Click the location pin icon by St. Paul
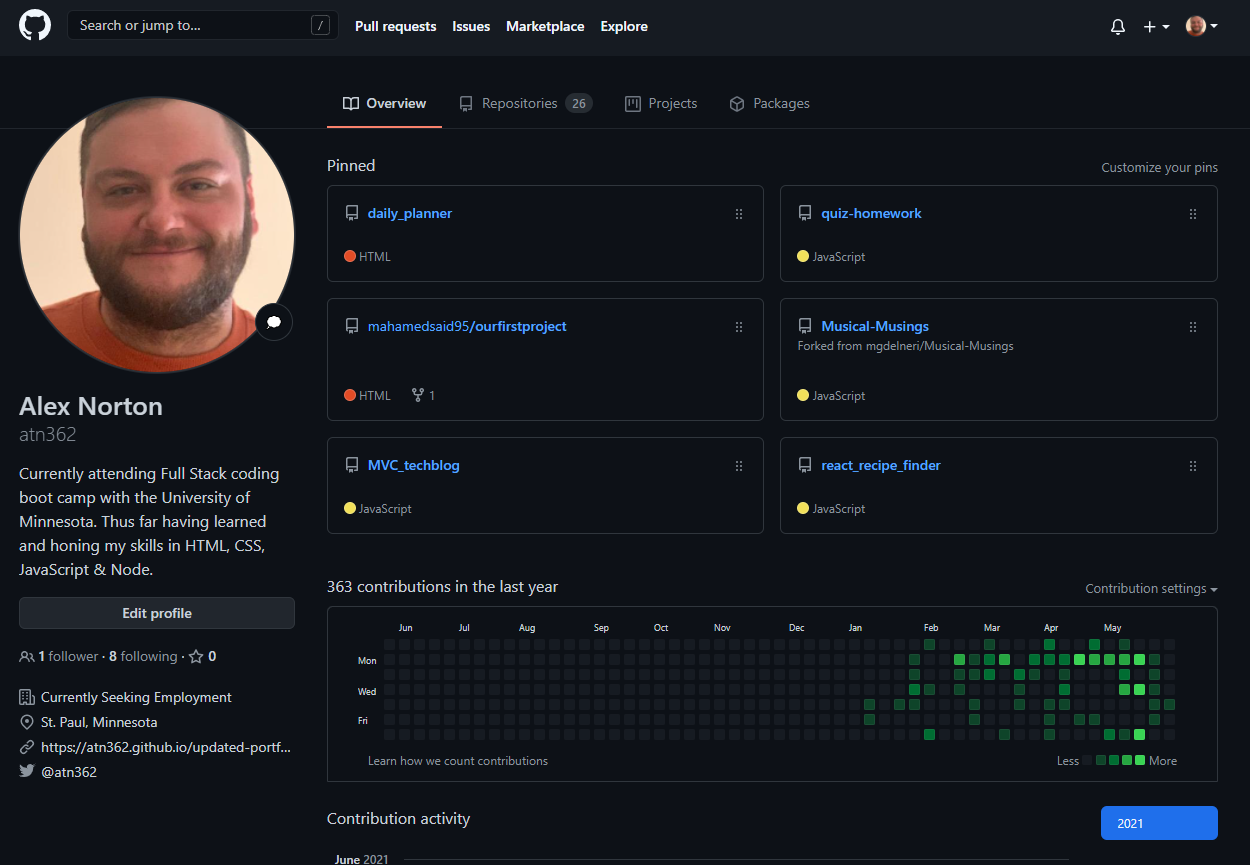The height and width of the screenshot is (865, 1250). pyautogui.click(x=27, y=722)
